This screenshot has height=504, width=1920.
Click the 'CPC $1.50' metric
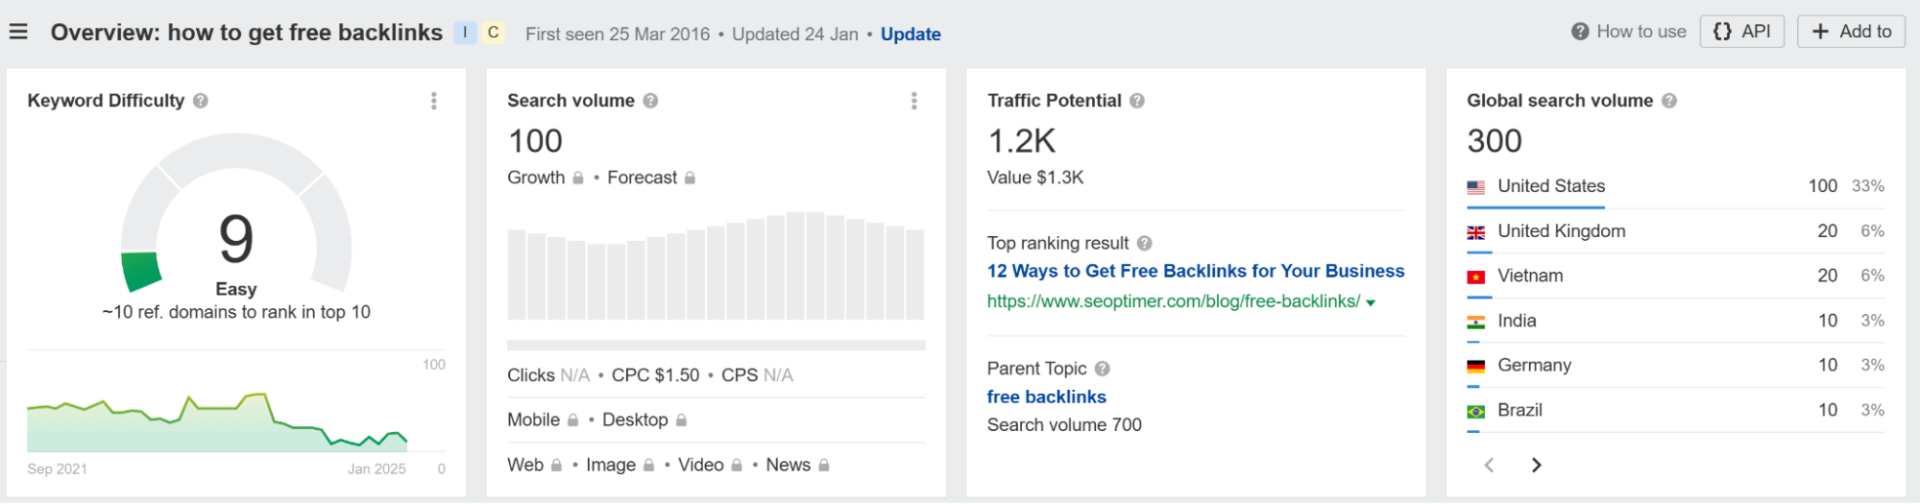[655, 375]
